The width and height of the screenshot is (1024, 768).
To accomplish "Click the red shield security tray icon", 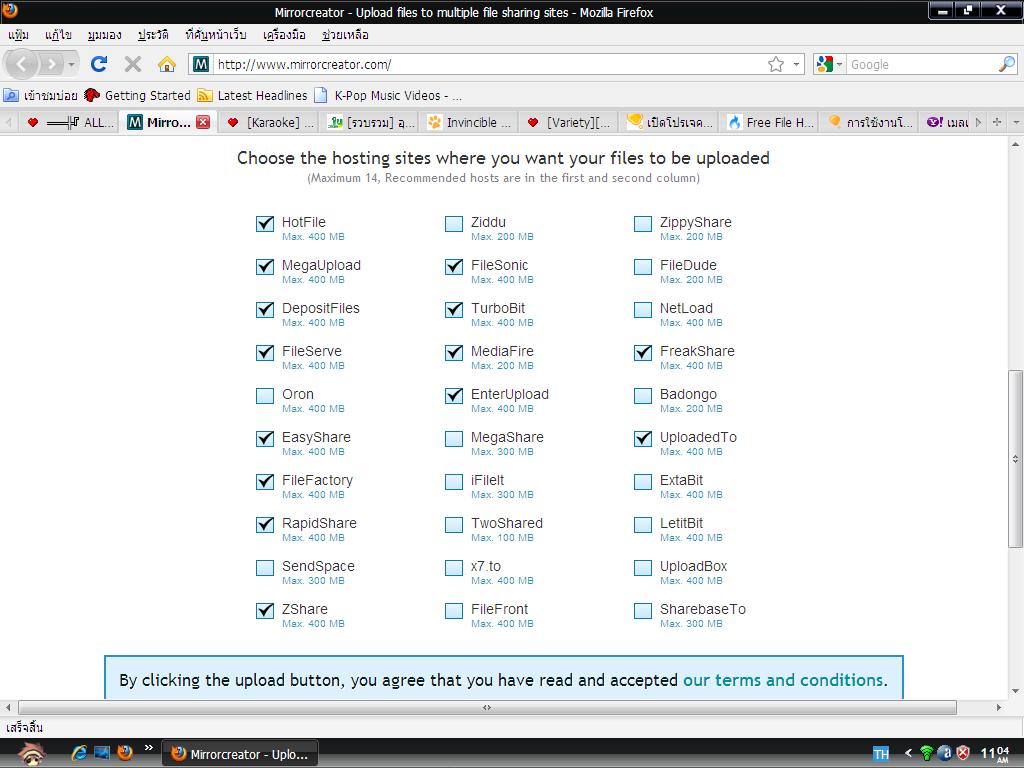I will pos(963,754).
